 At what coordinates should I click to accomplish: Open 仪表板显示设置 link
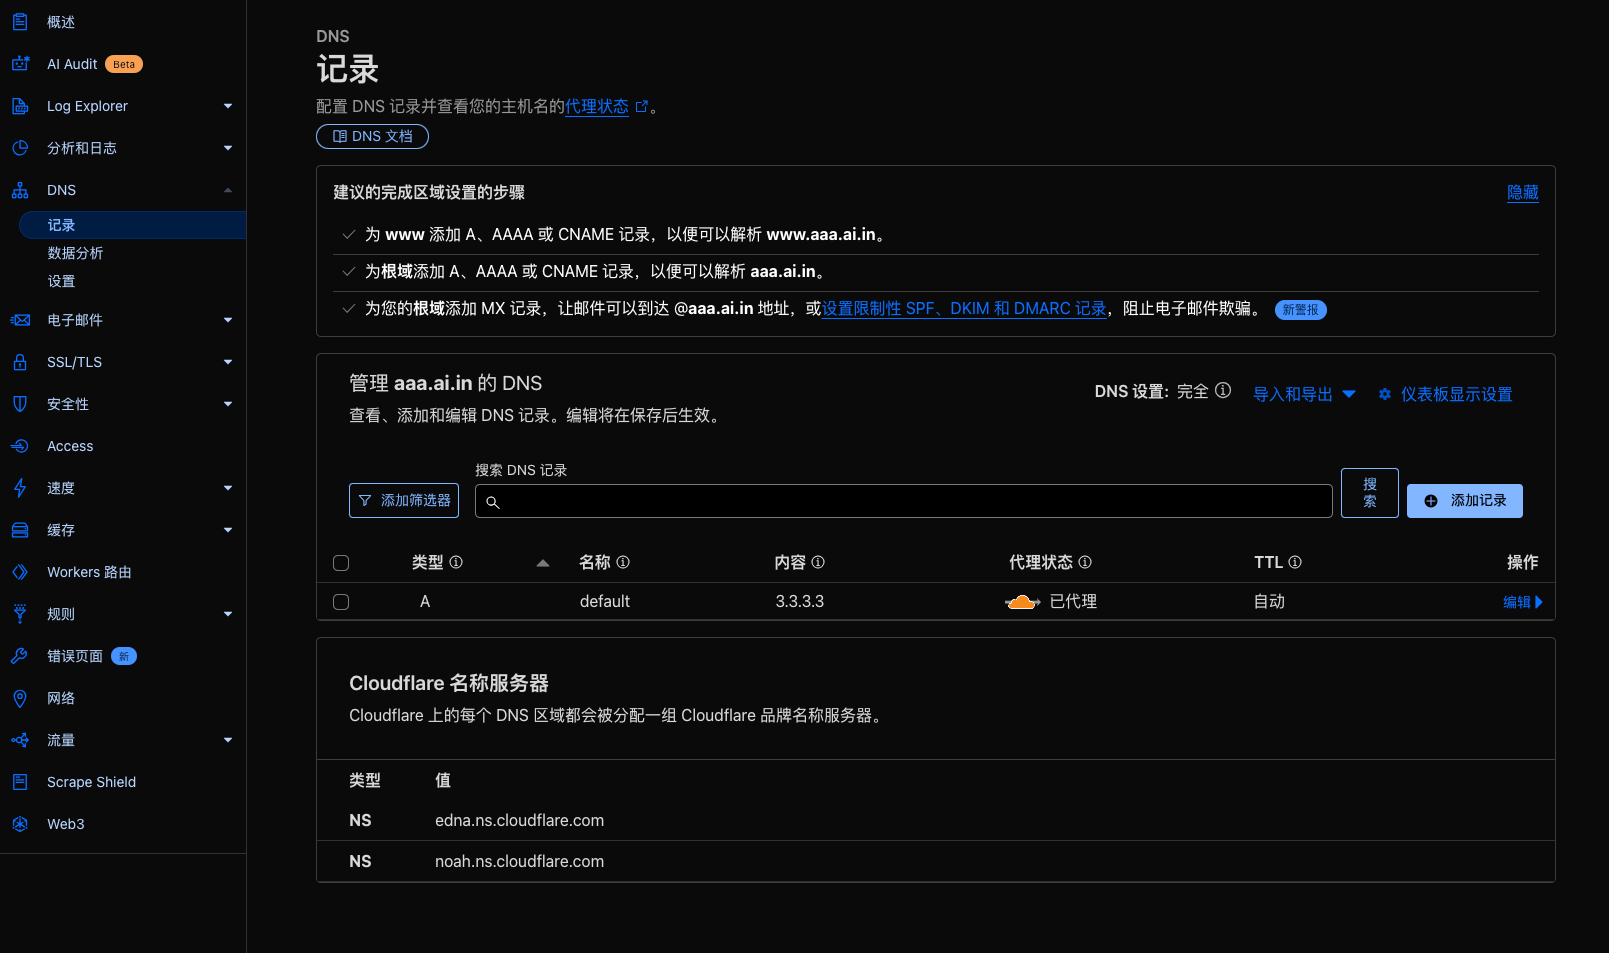[x=1456, y=394]
